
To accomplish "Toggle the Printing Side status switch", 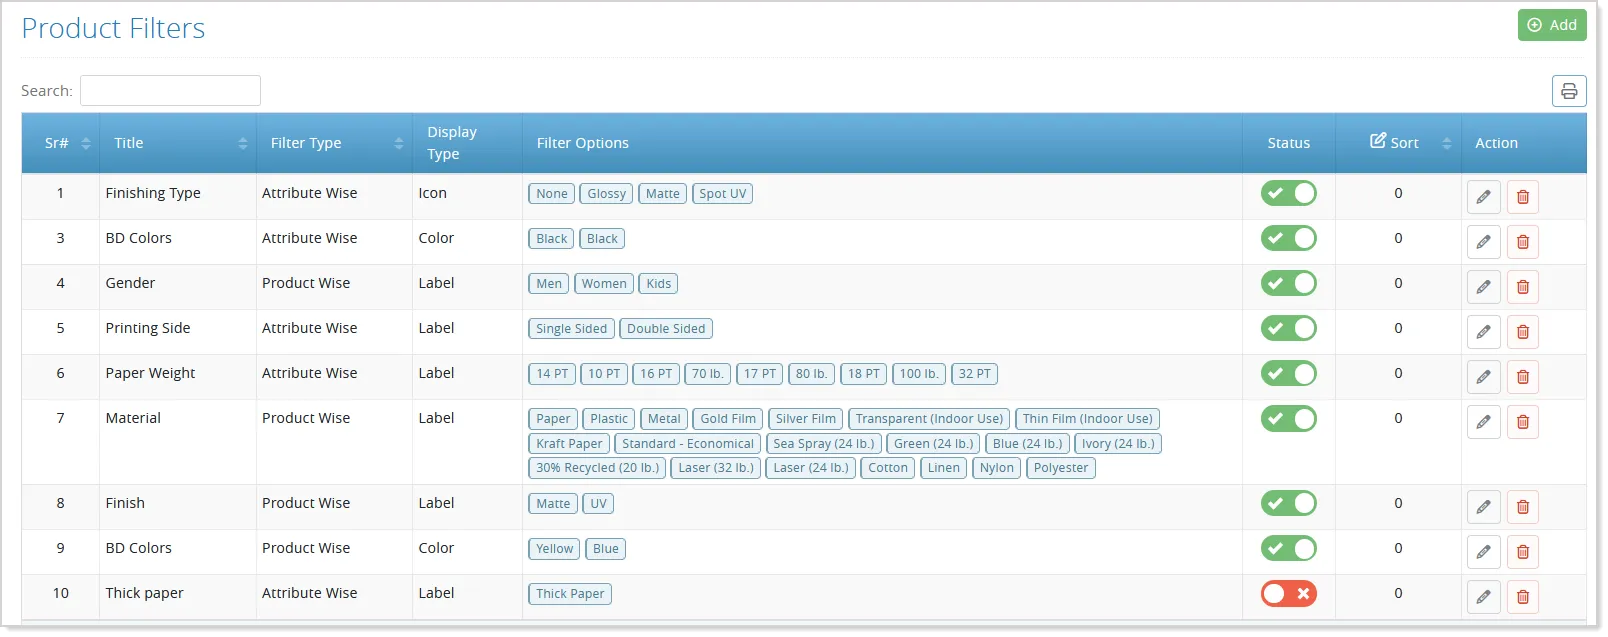I will [x=1288, y=328].
